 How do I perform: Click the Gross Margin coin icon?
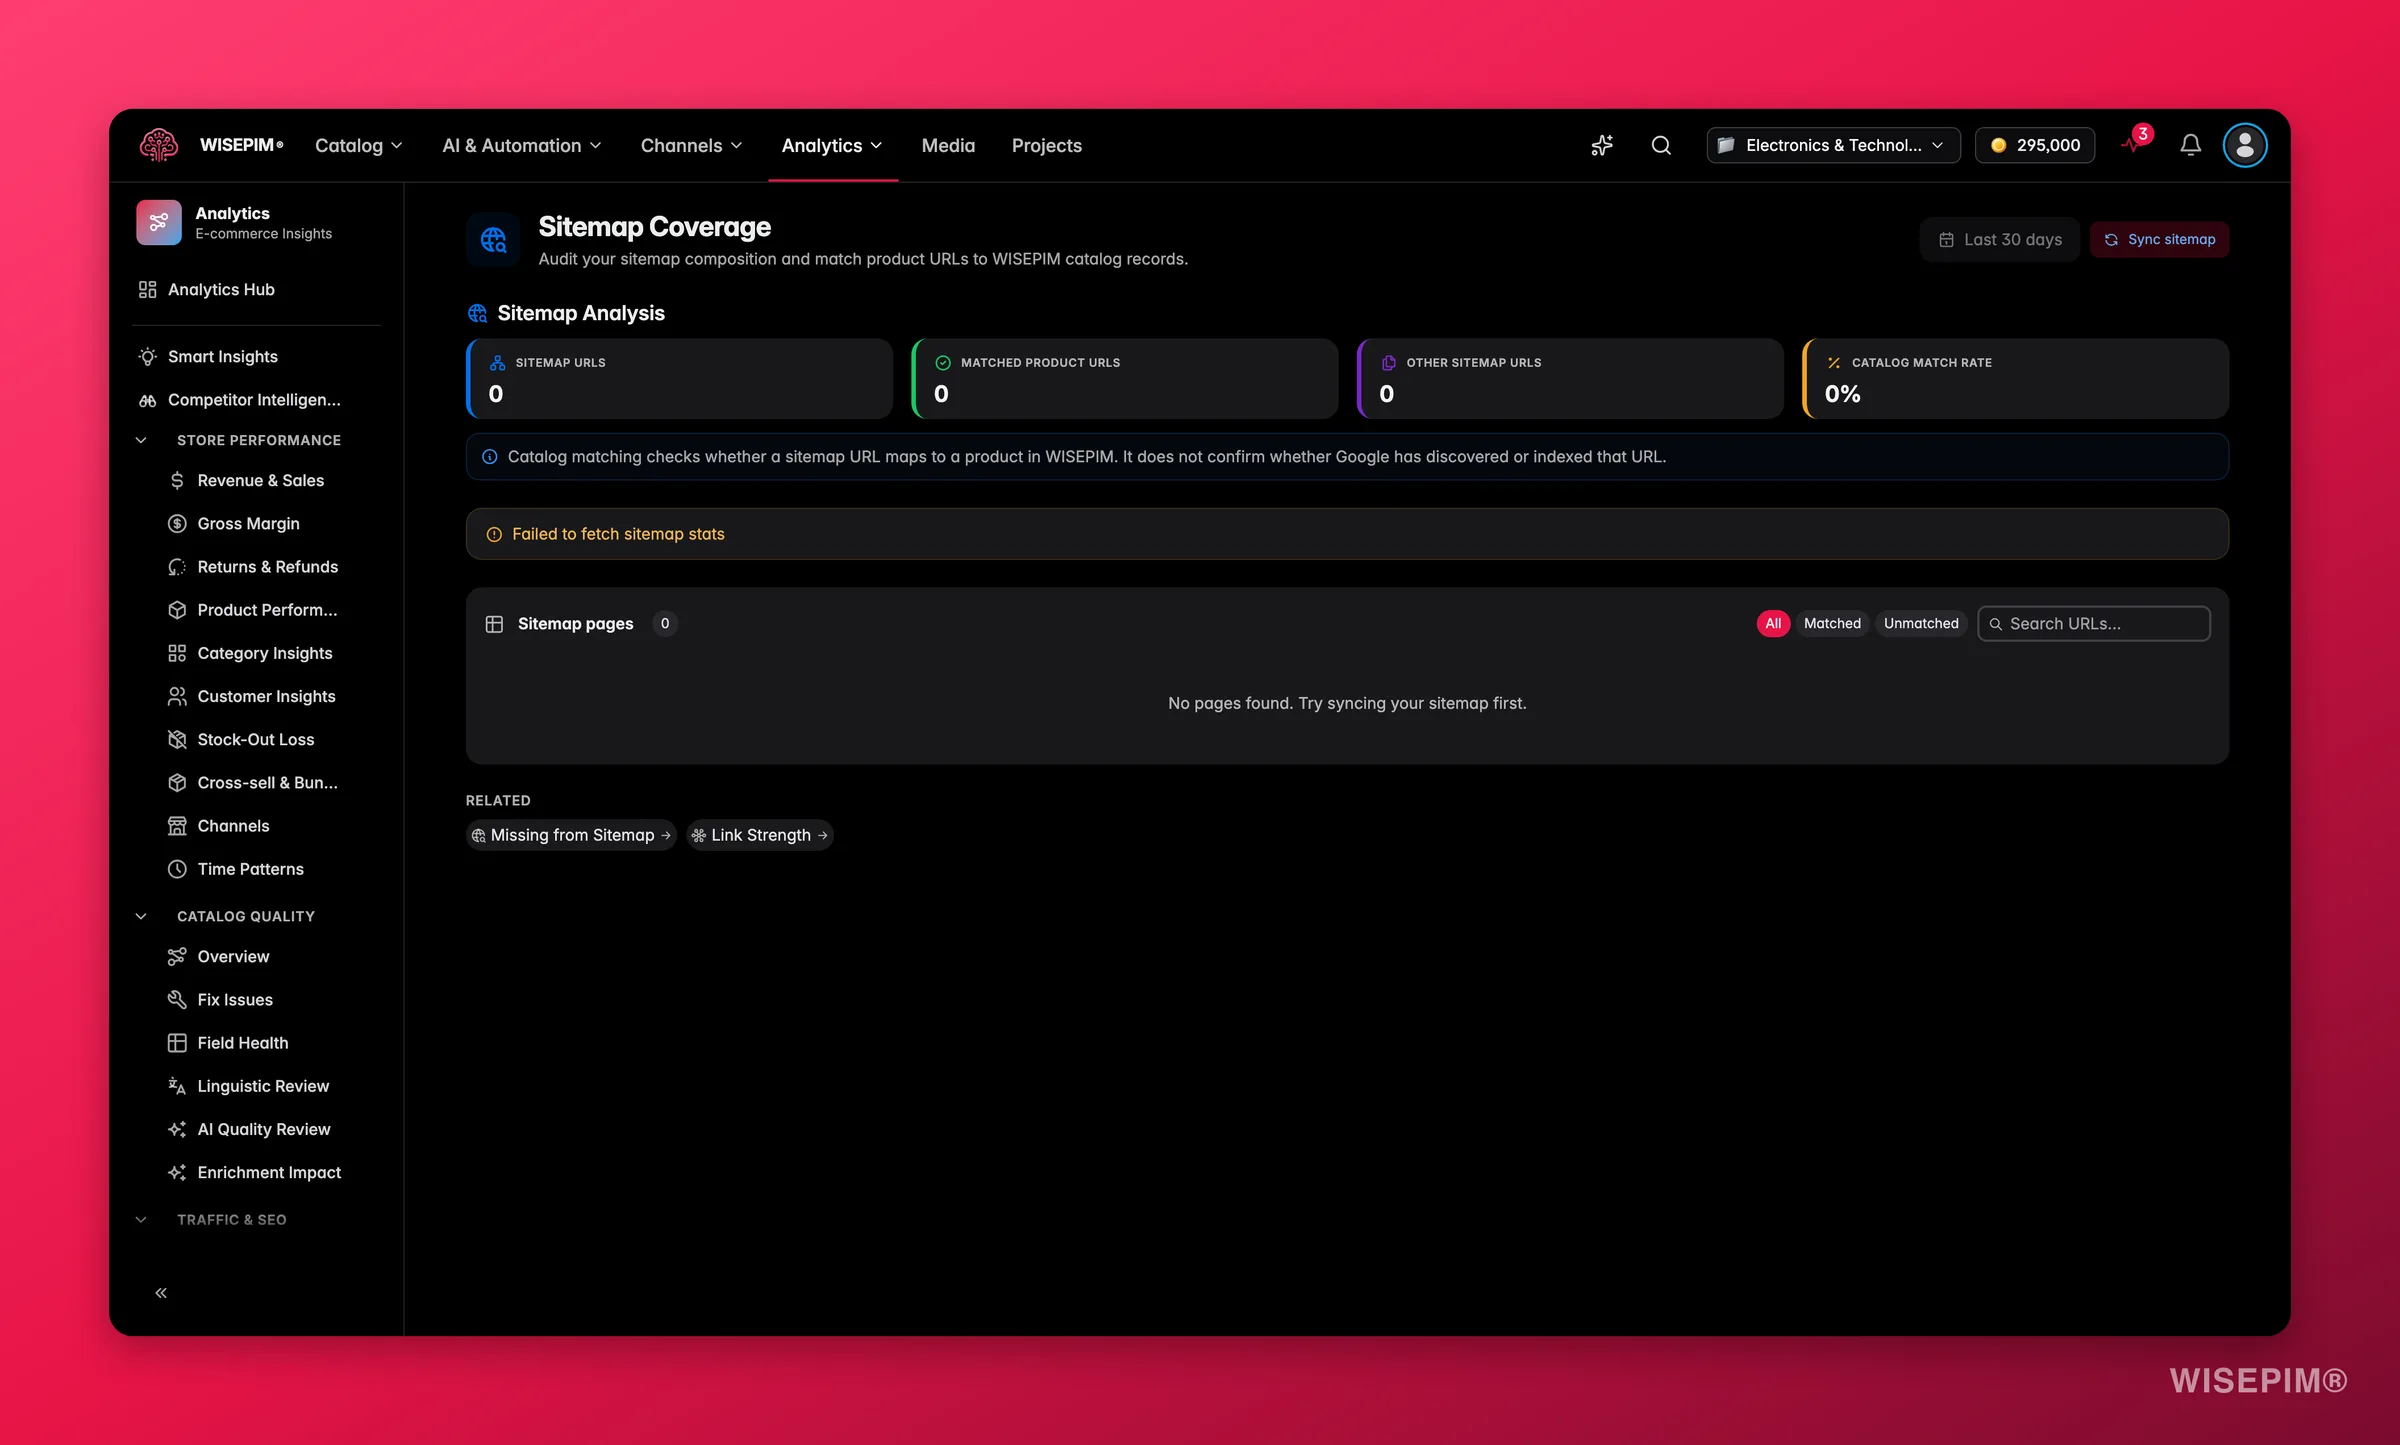point(177,524)
